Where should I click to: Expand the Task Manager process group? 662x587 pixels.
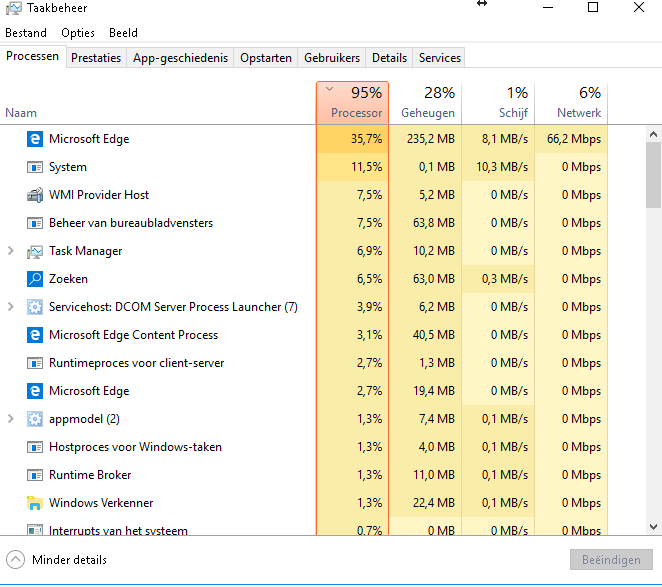(x=11, y=251)
